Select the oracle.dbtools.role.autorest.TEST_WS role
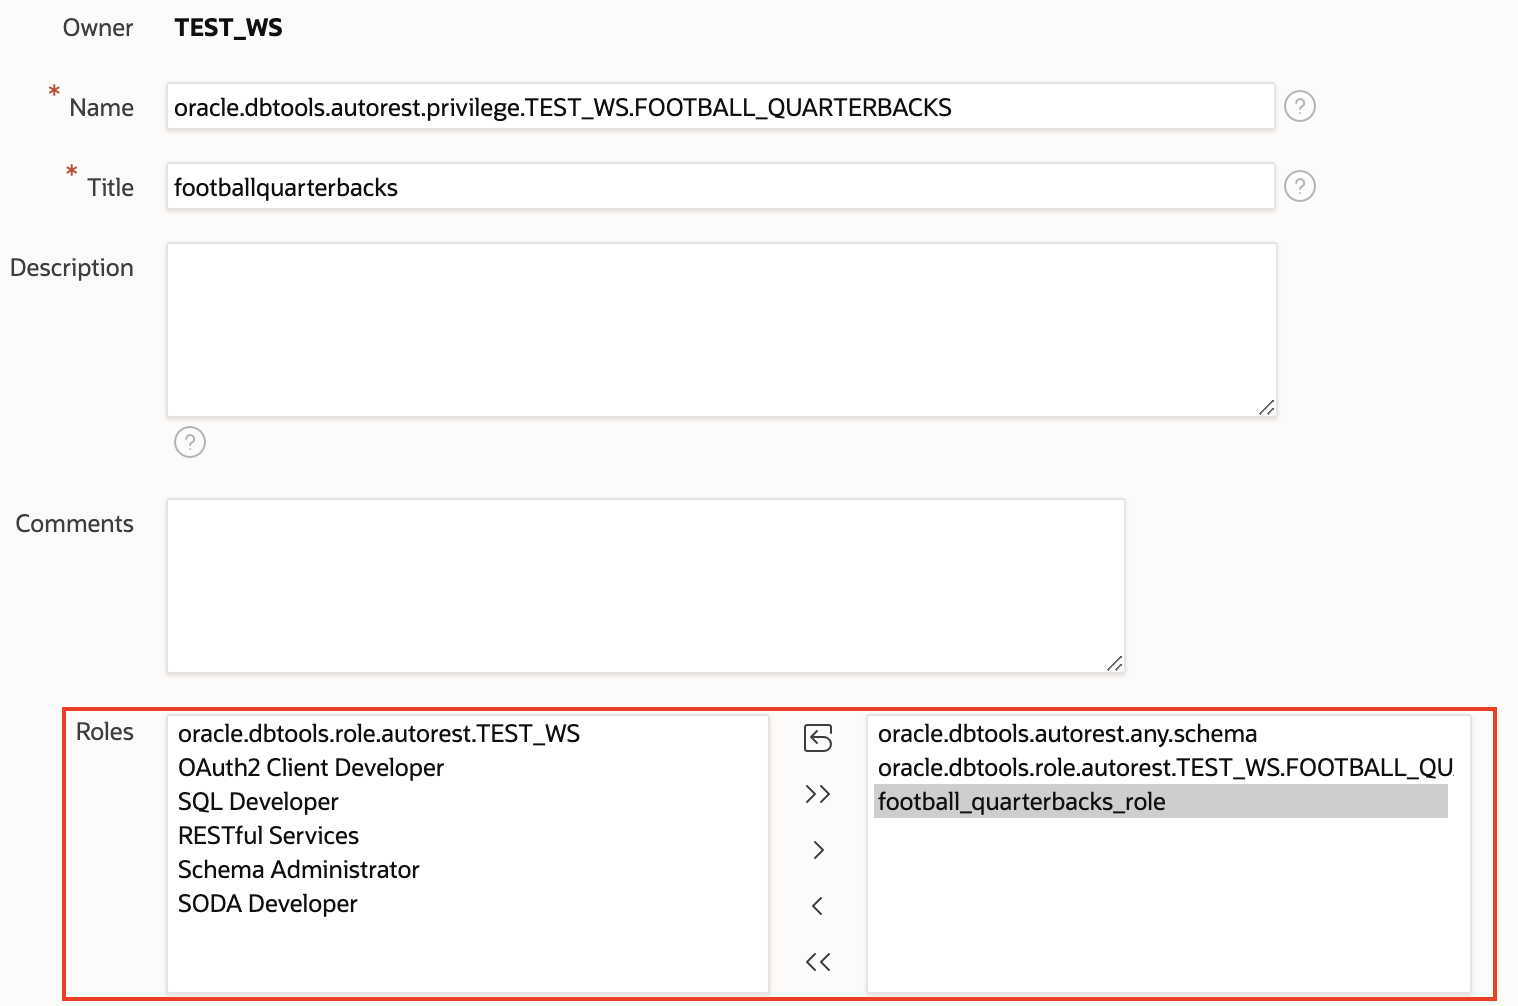This screenshot has height=1006, width=1518. tap(379, 733)
